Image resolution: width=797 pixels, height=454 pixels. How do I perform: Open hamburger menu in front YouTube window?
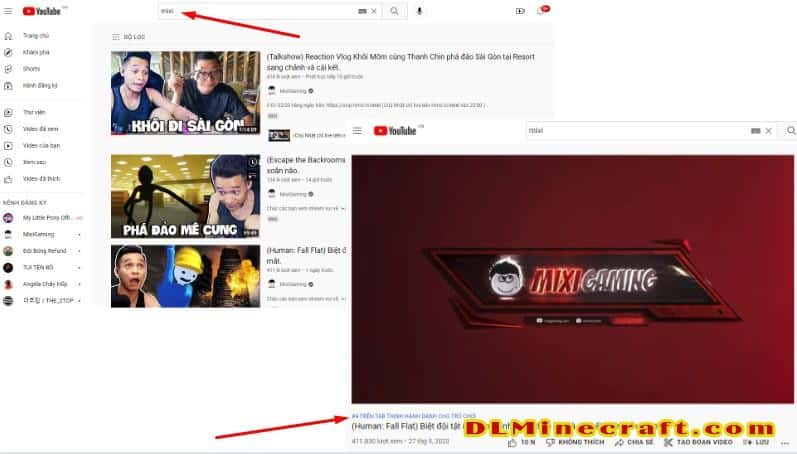click(x=357, y=131)
